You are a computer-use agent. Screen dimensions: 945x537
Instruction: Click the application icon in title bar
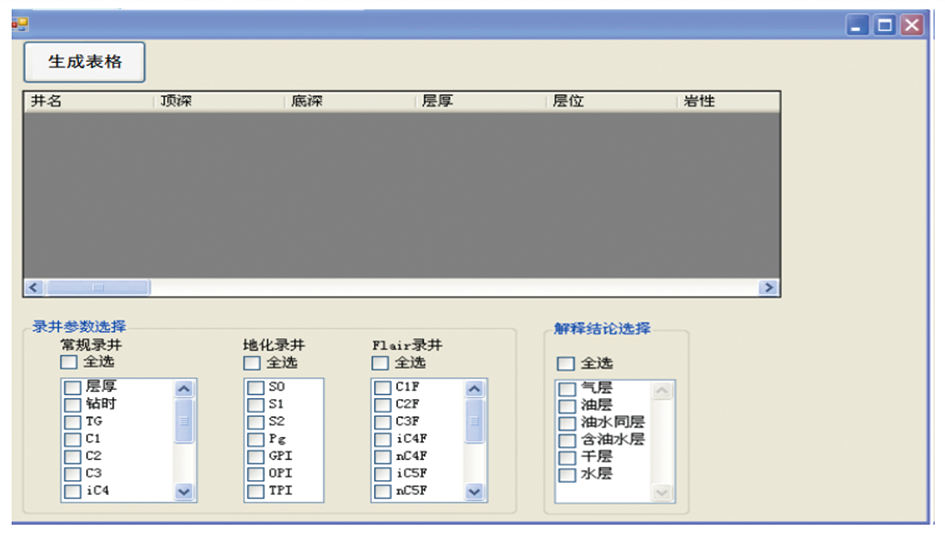click(19, 24)
